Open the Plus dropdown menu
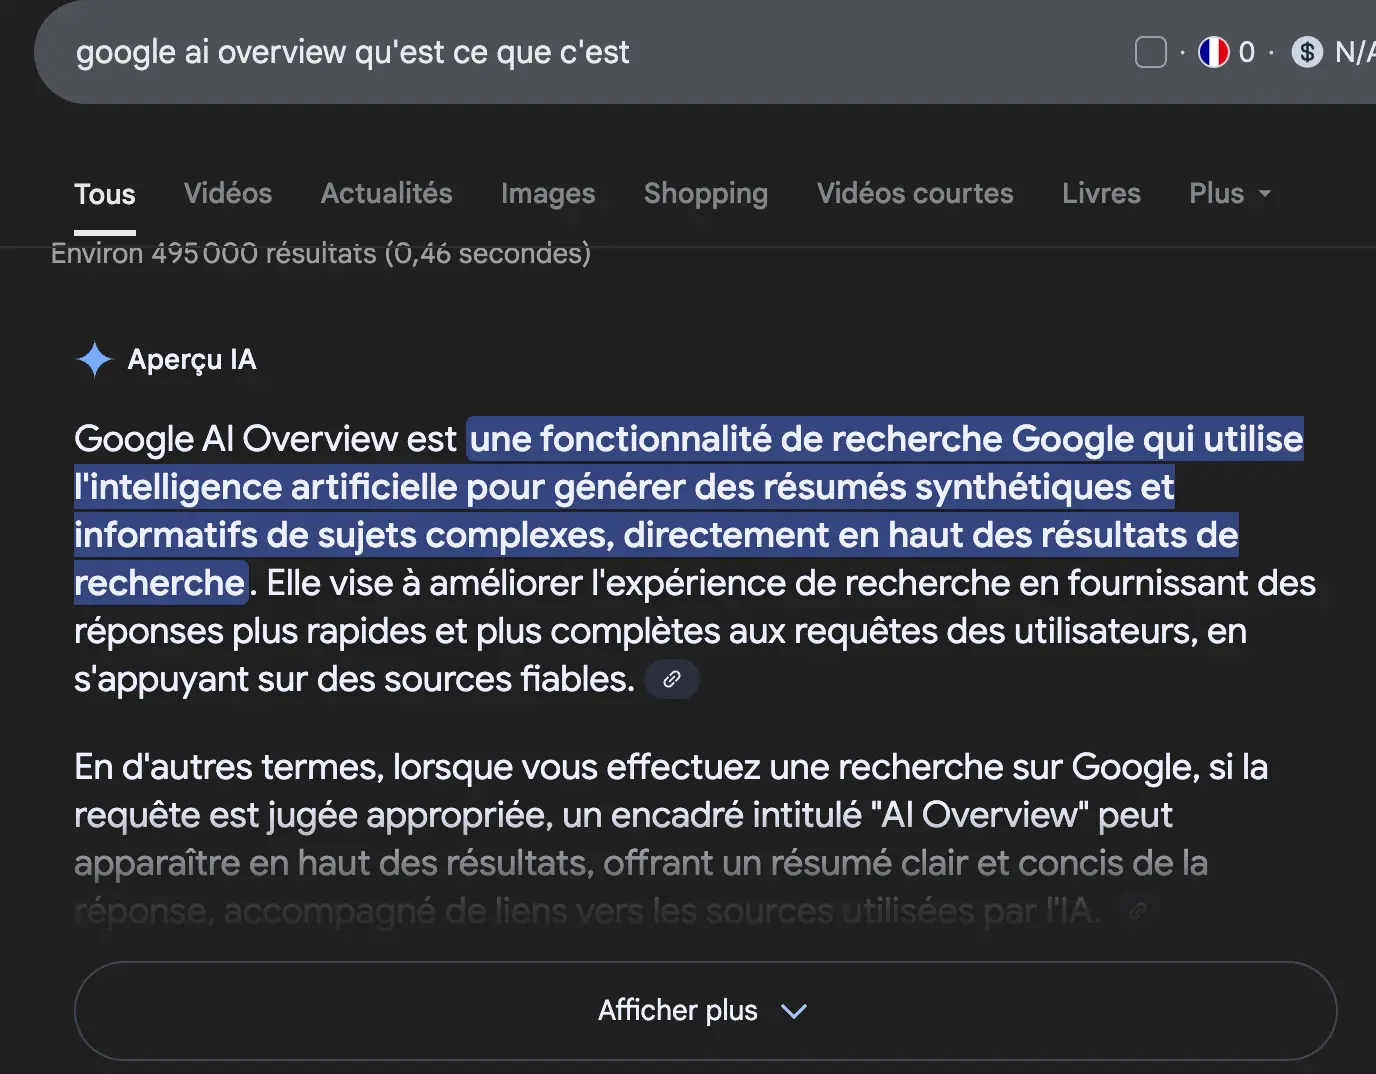The image size is (1376, 1074). (1229, 194)
